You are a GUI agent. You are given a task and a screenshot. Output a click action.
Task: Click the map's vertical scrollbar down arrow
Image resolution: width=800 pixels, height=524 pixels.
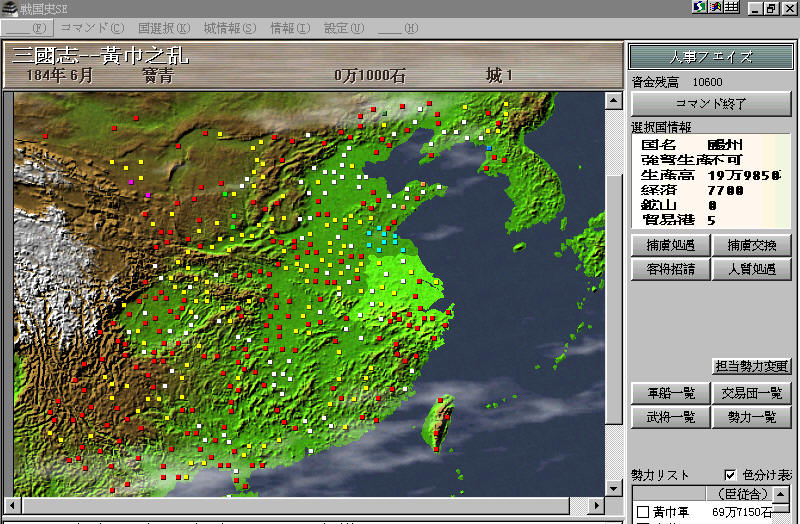click(613, 488)
